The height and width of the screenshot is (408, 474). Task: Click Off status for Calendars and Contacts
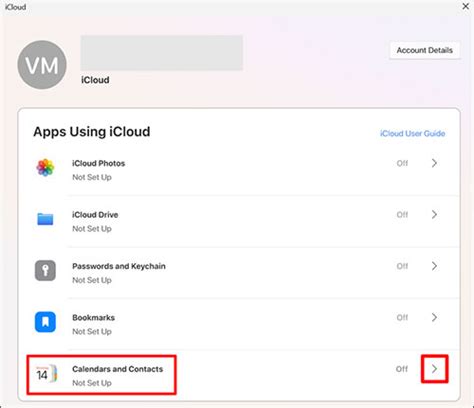click(402, 369)
